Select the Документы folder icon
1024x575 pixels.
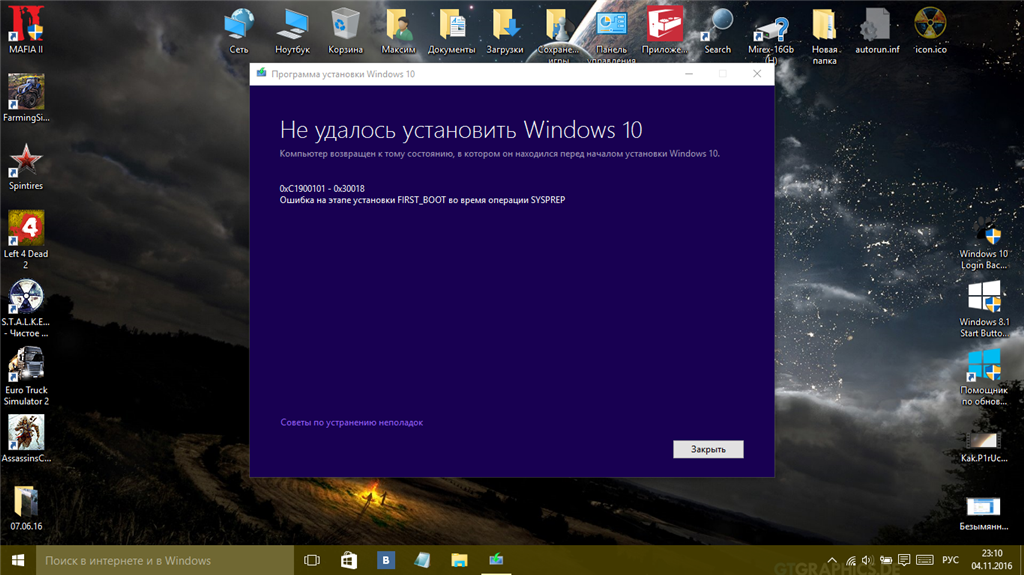click(x=451, y=30)
